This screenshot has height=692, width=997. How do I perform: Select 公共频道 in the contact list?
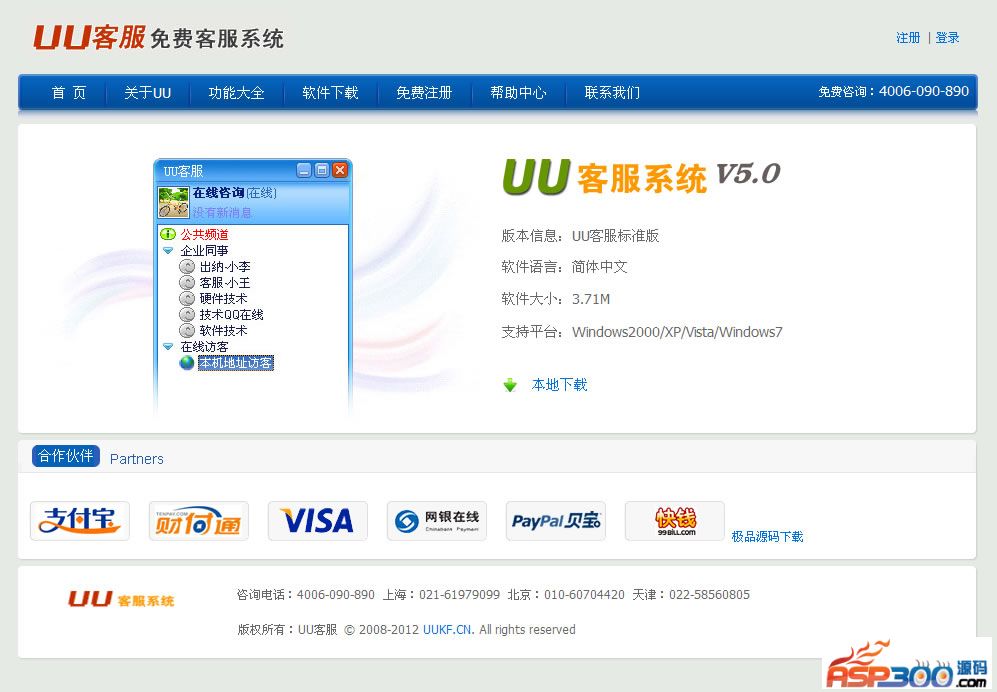(204, 234)
